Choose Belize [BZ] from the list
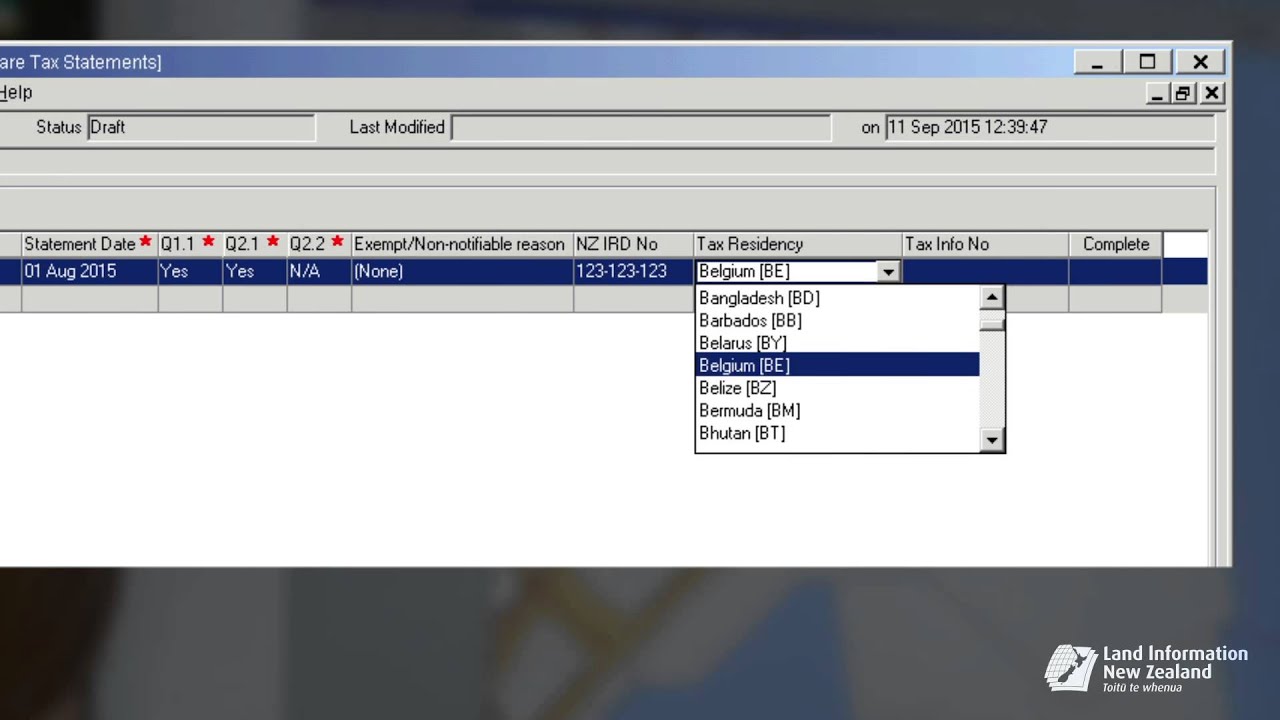 [x=838, y=388]
